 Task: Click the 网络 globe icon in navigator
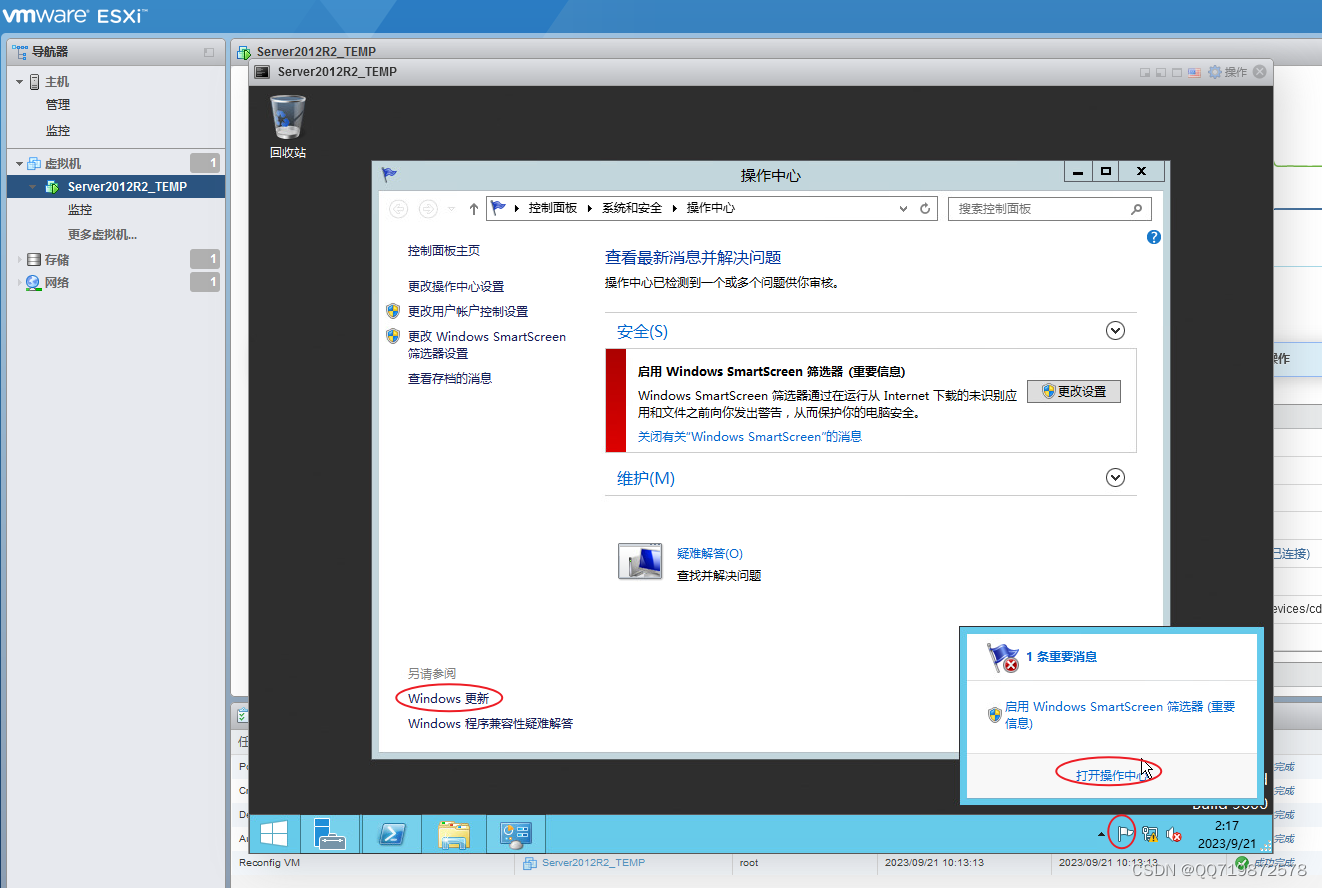[34, 283]
